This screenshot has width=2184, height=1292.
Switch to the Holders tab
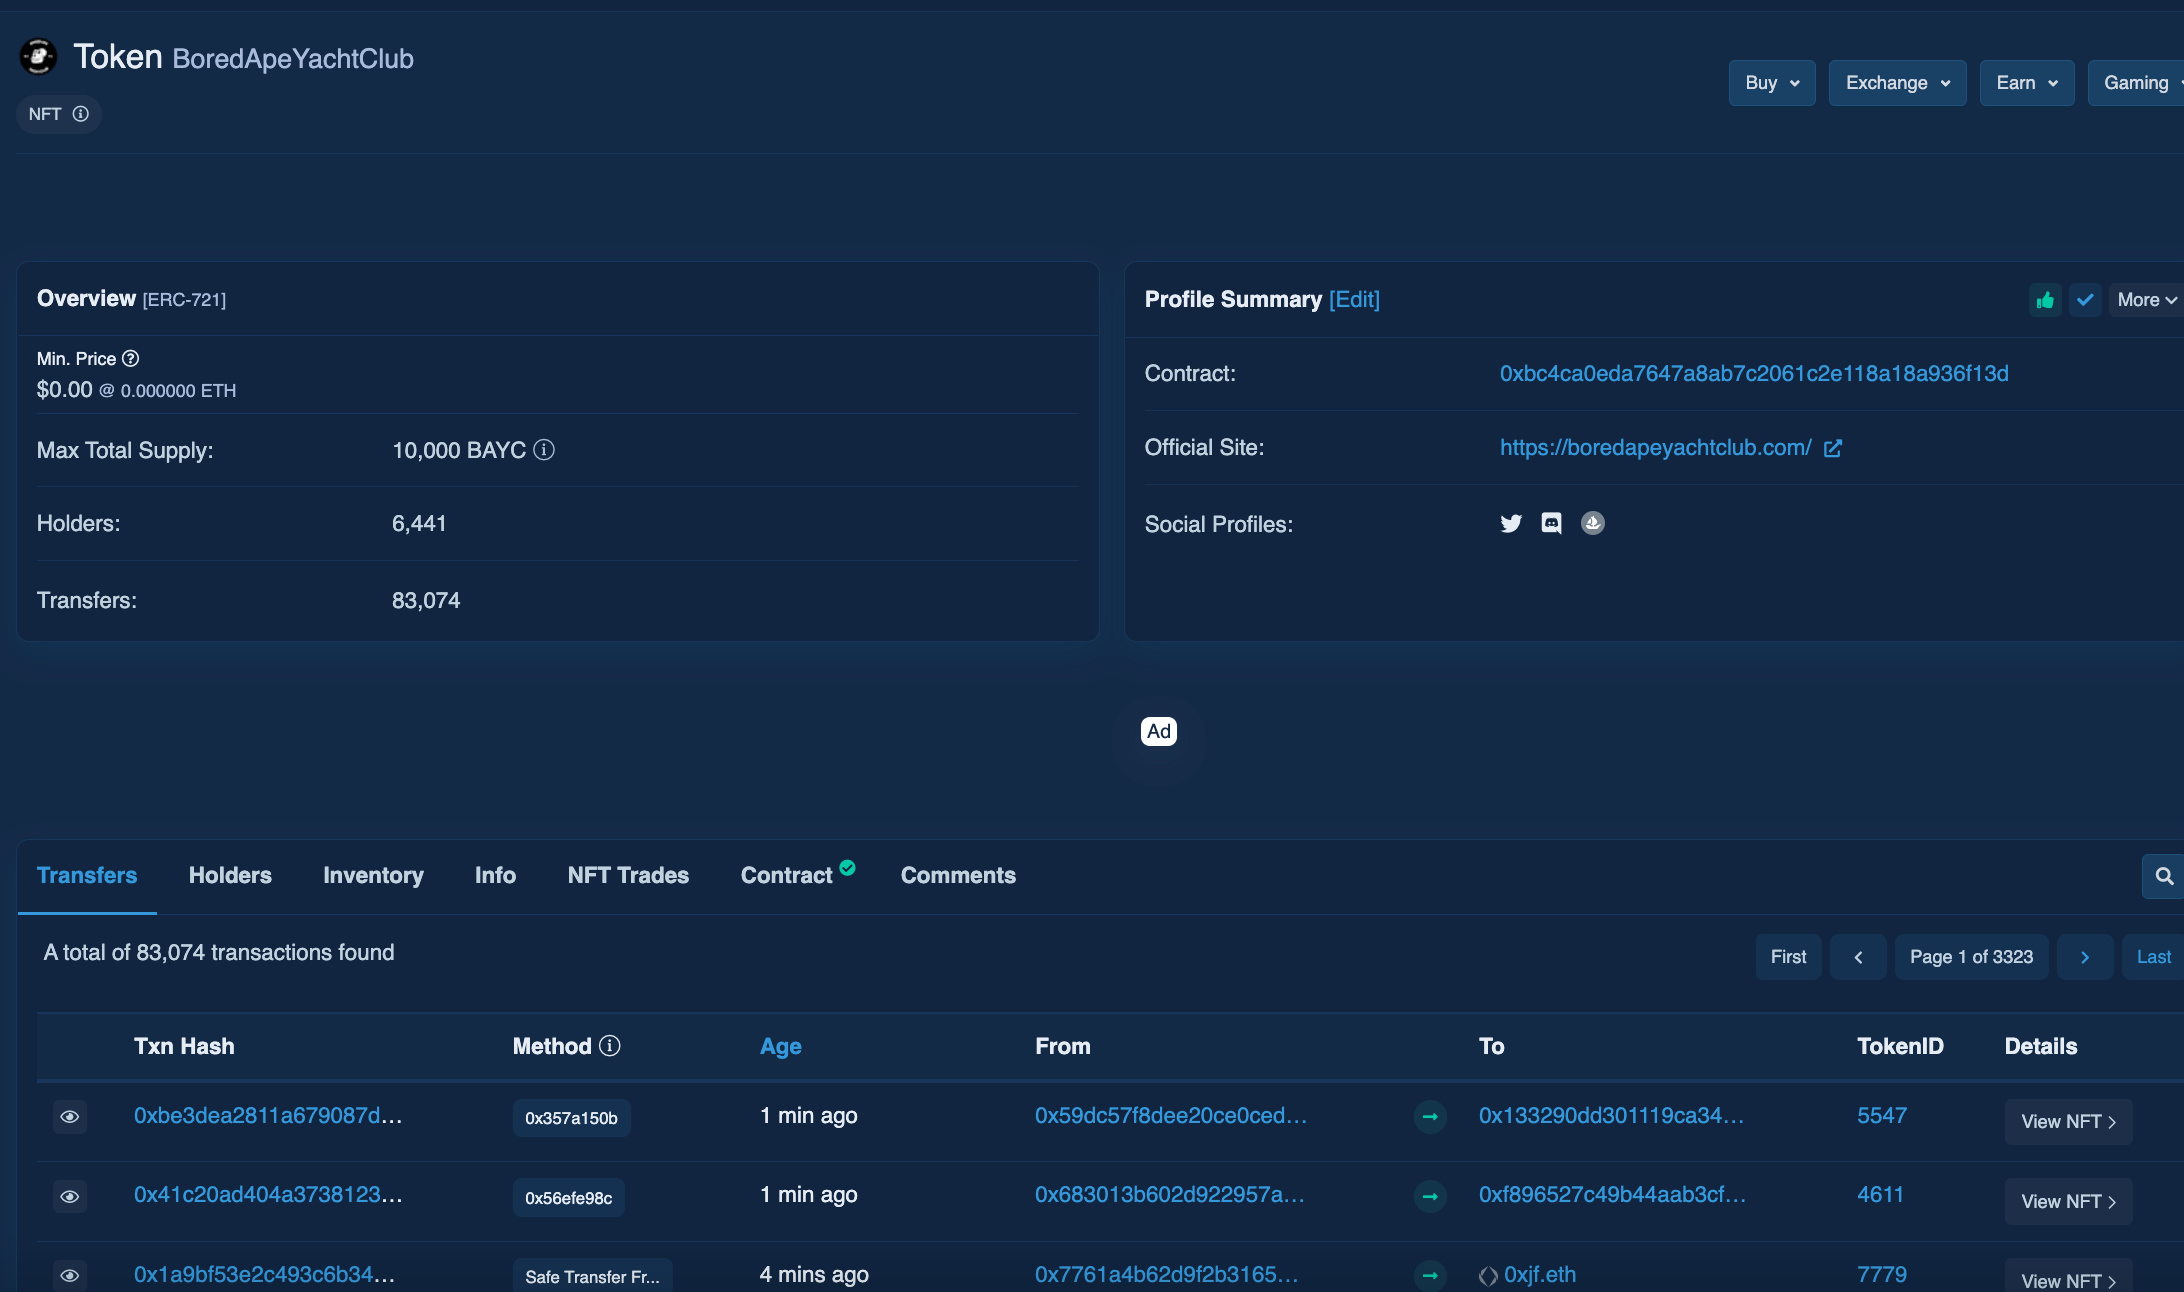[x=230, y=875]
